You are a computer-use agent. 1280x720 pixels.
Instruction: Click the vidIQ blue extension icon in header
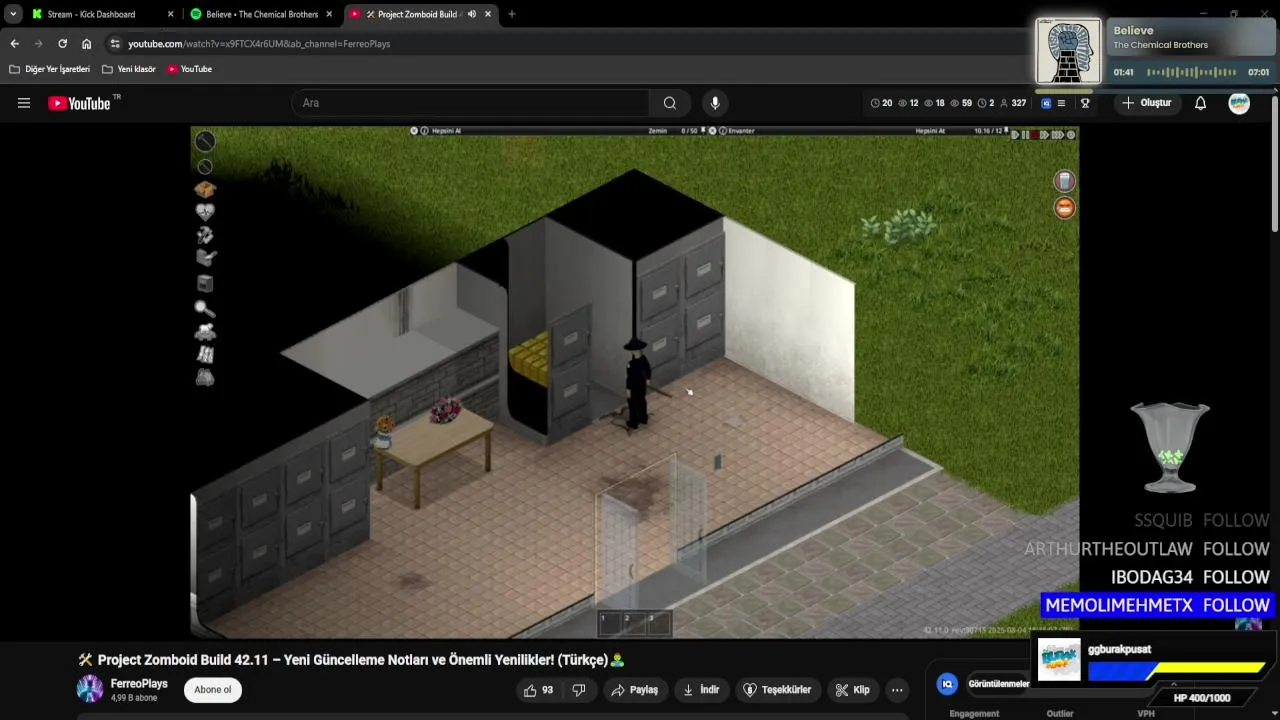tap(1046, 103)
